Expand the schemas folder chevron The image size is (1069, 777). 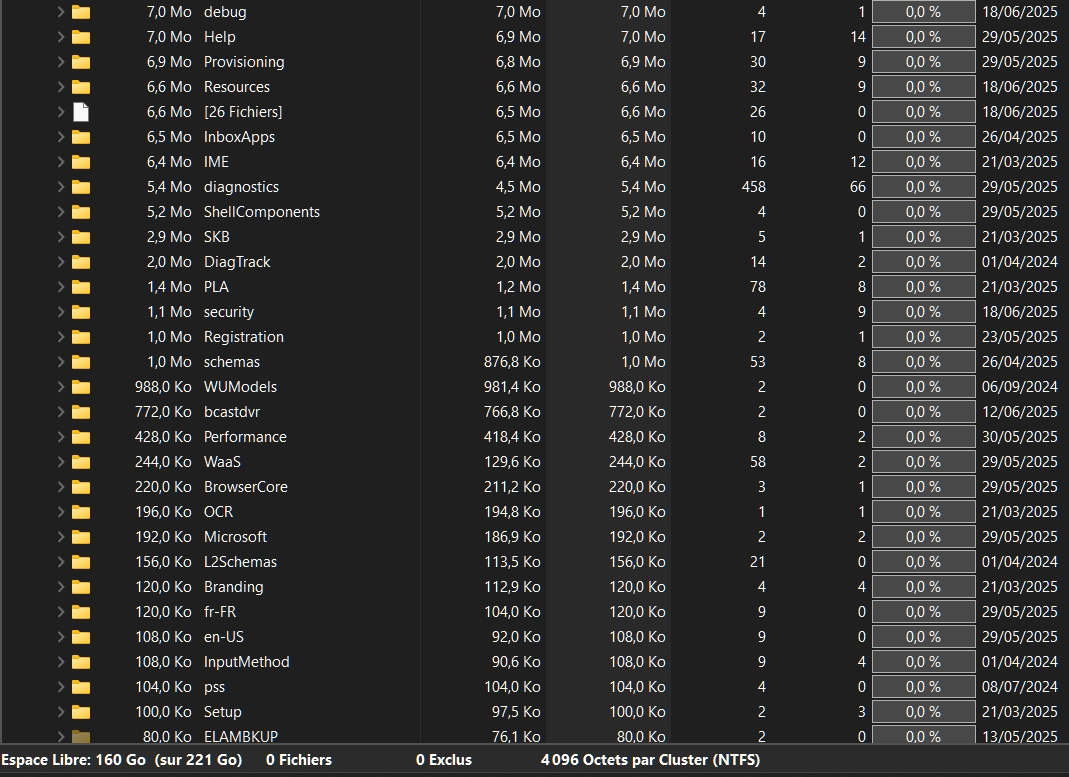(x=61, y=362)
